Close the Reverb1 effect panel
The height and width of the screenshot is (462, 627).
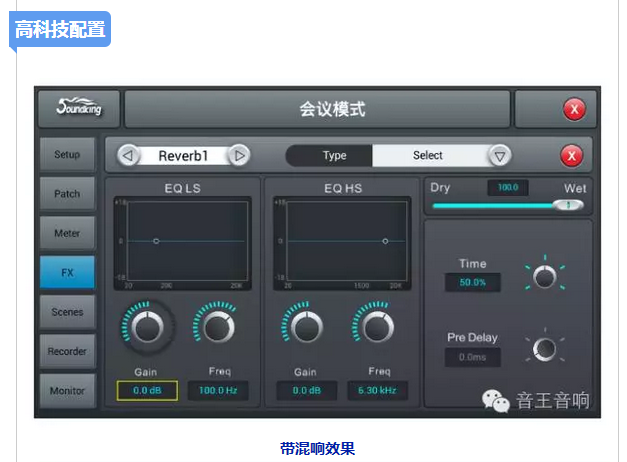(571, 155)
